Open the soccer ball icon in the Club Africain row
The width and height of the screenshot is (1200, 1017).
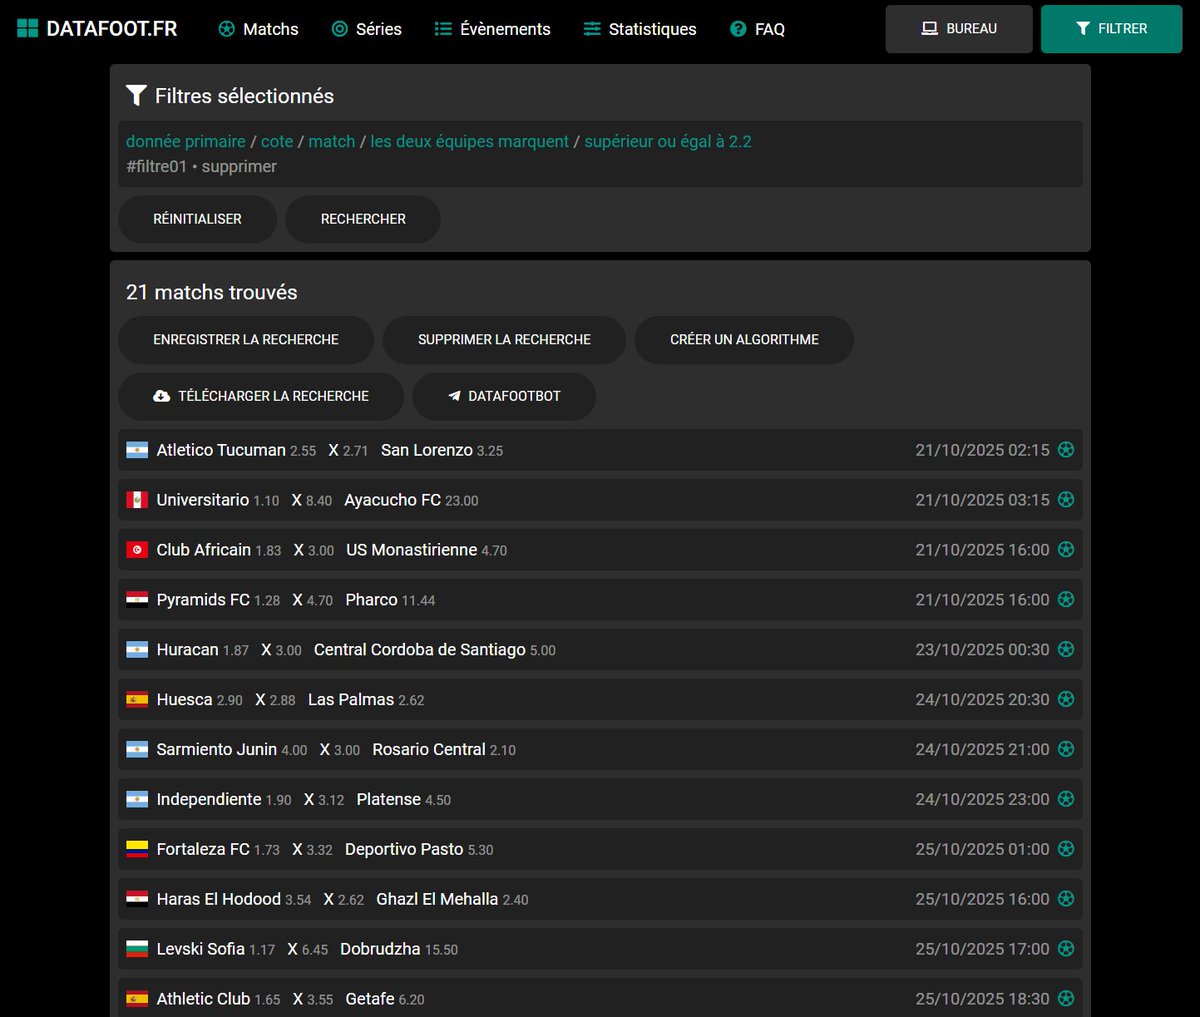(x=1066, y=550)
